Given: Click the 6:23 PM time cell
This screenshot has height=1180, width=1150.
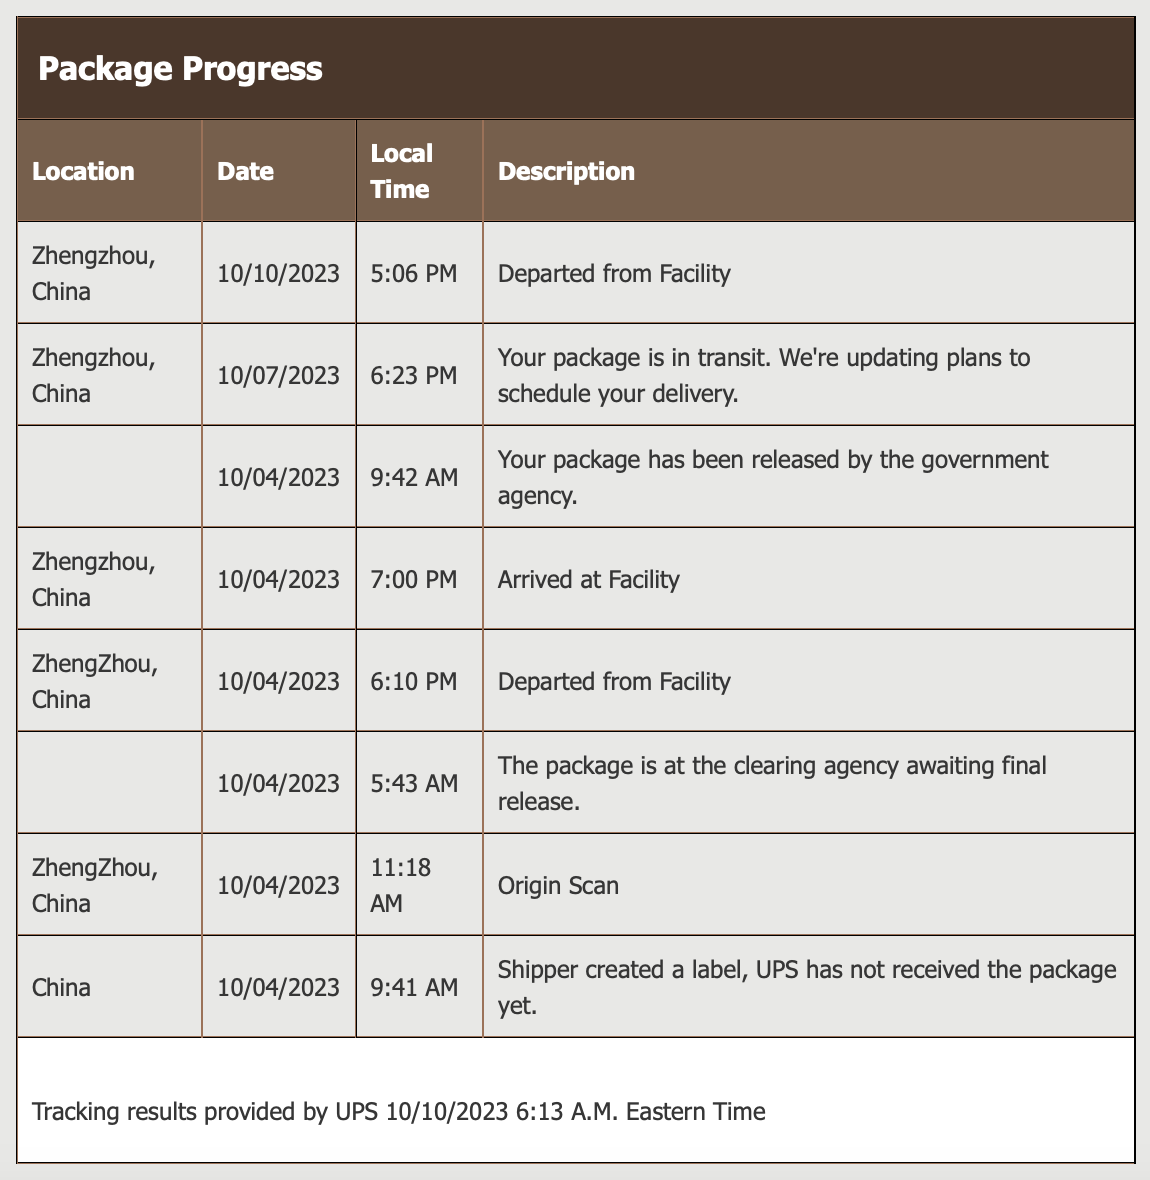Looking at the screenshot, I should (x=414, y=375).
